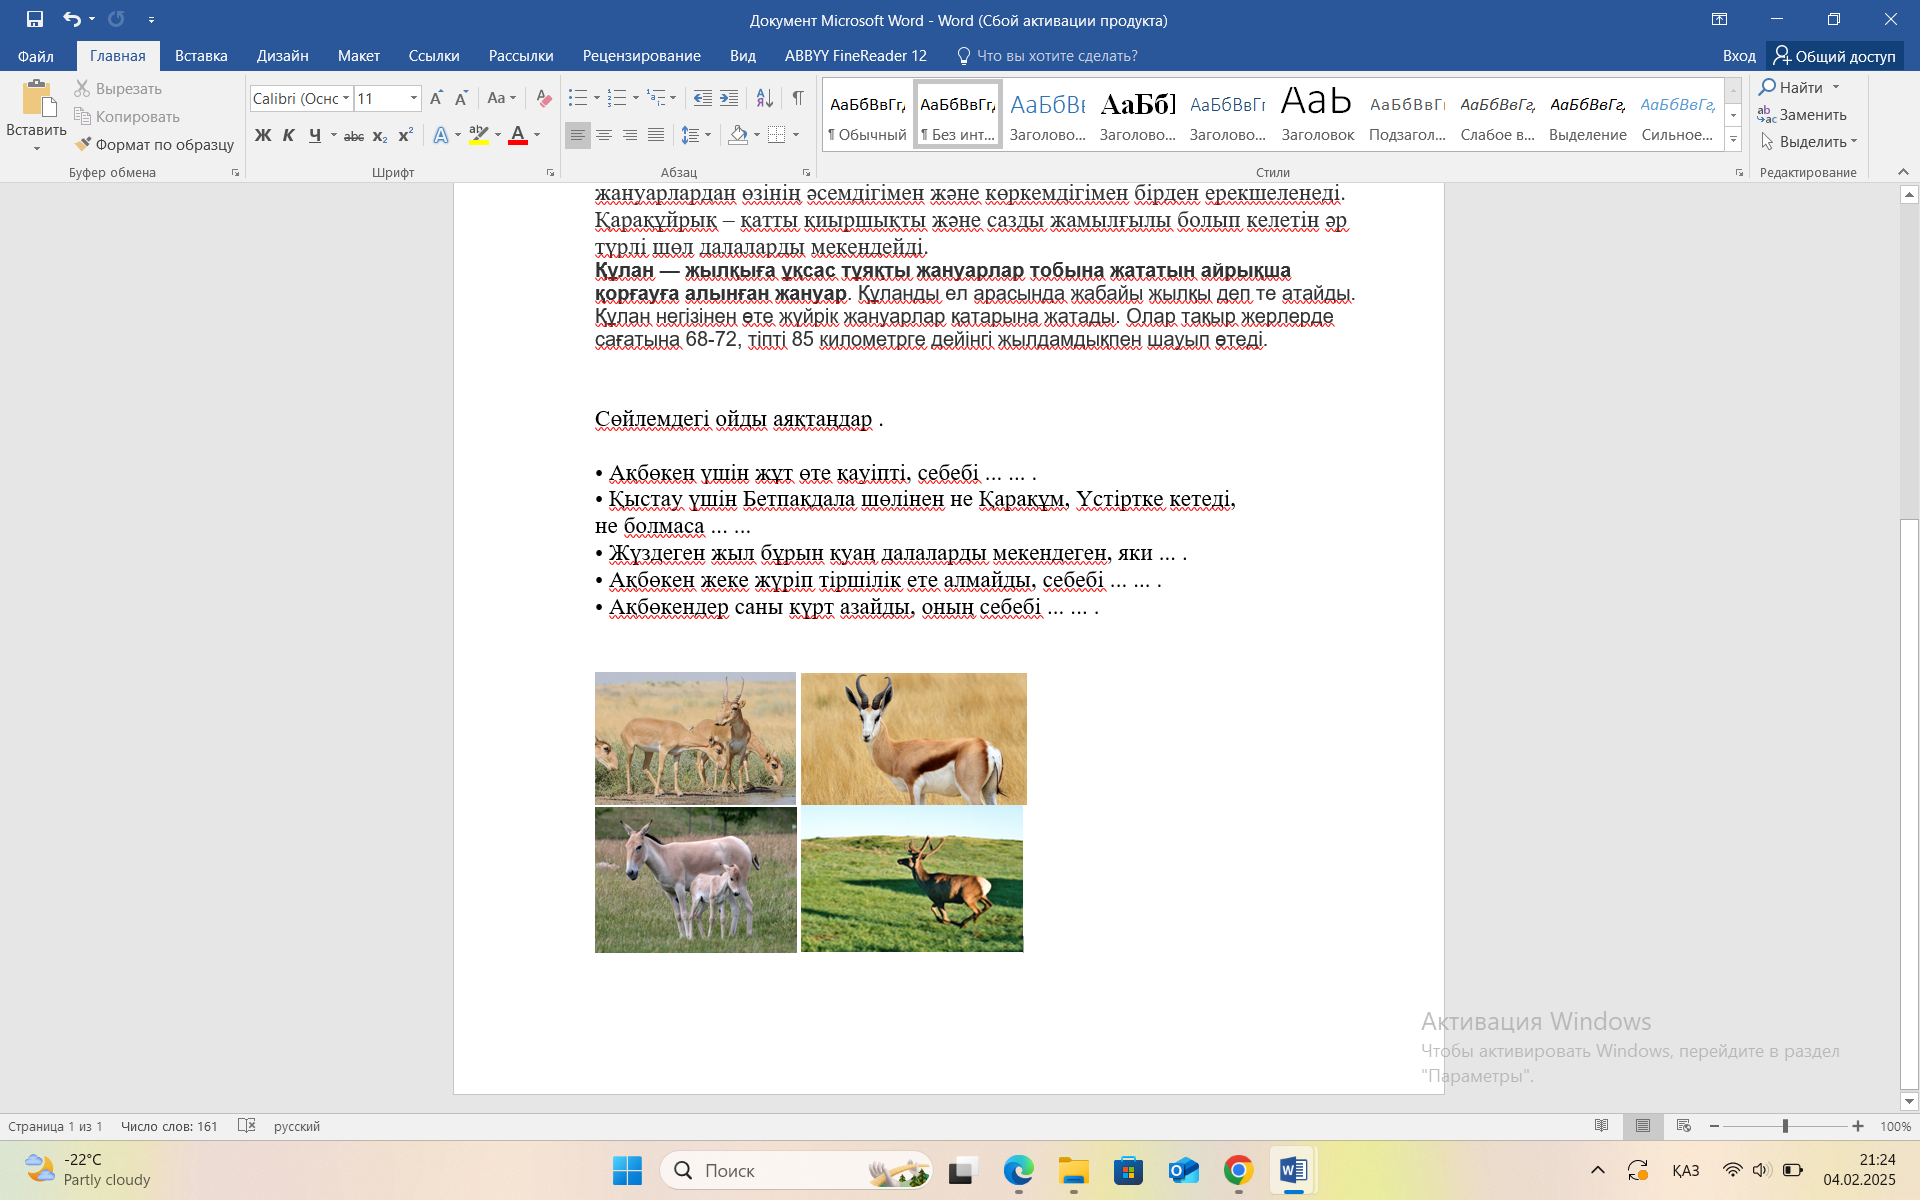Toggle Italic formatting button
The width and height of the screenshot is (1920, 1200).
289,135
